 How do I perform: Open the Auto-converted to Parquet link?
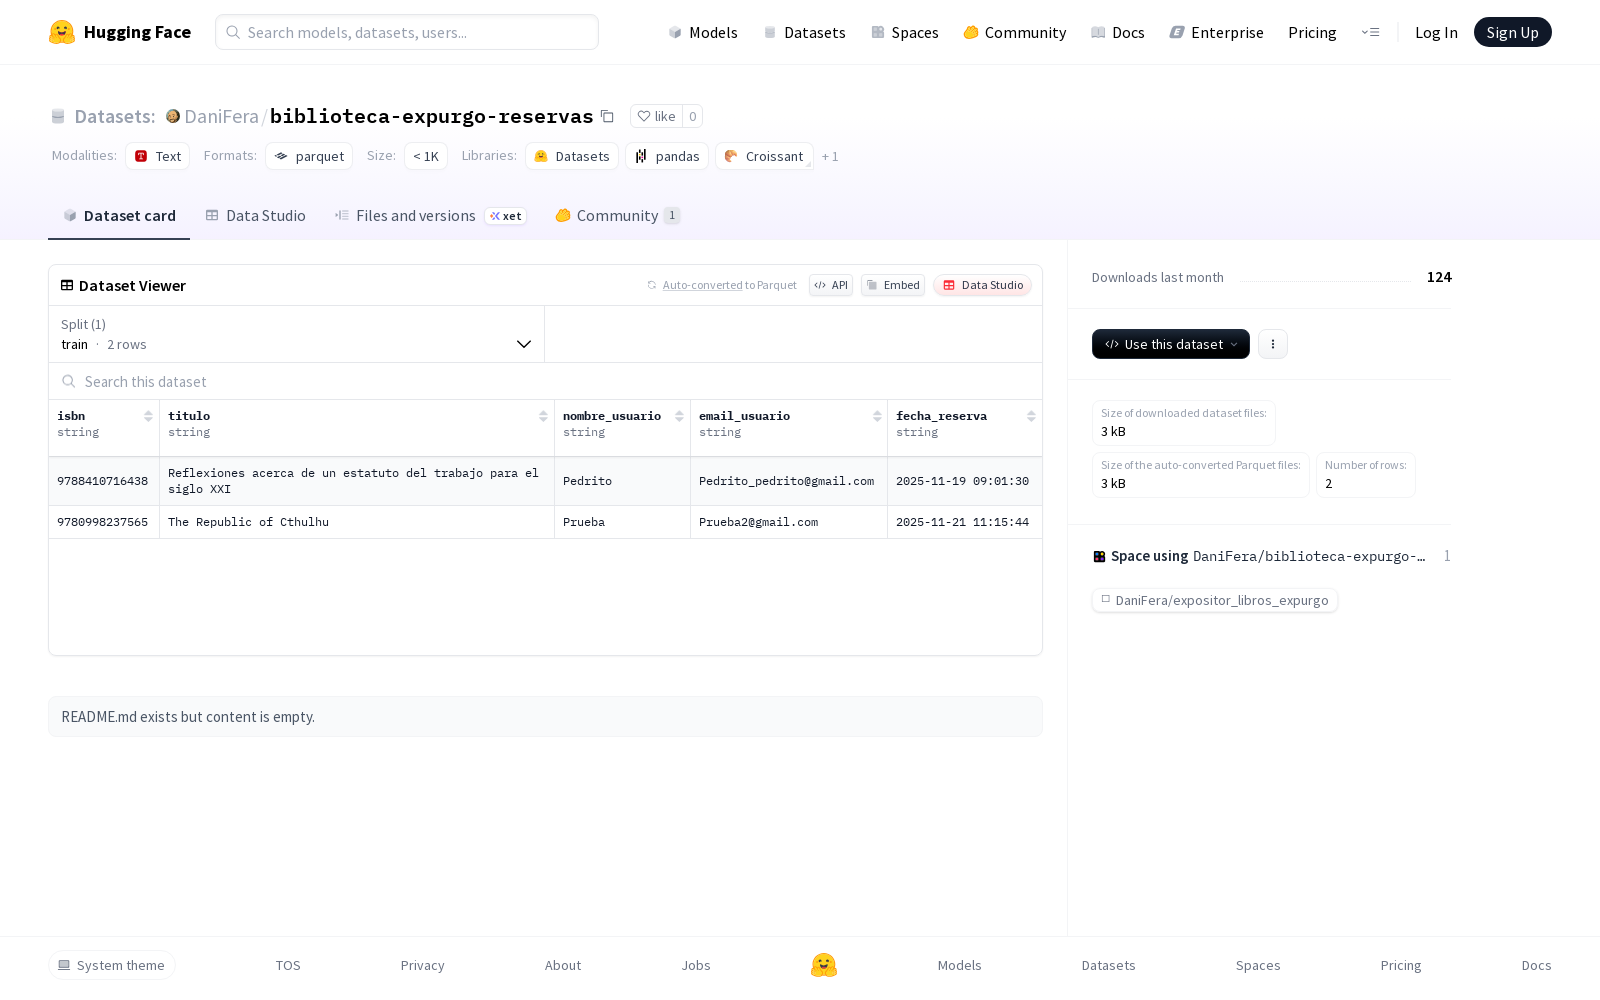(722, 285)
